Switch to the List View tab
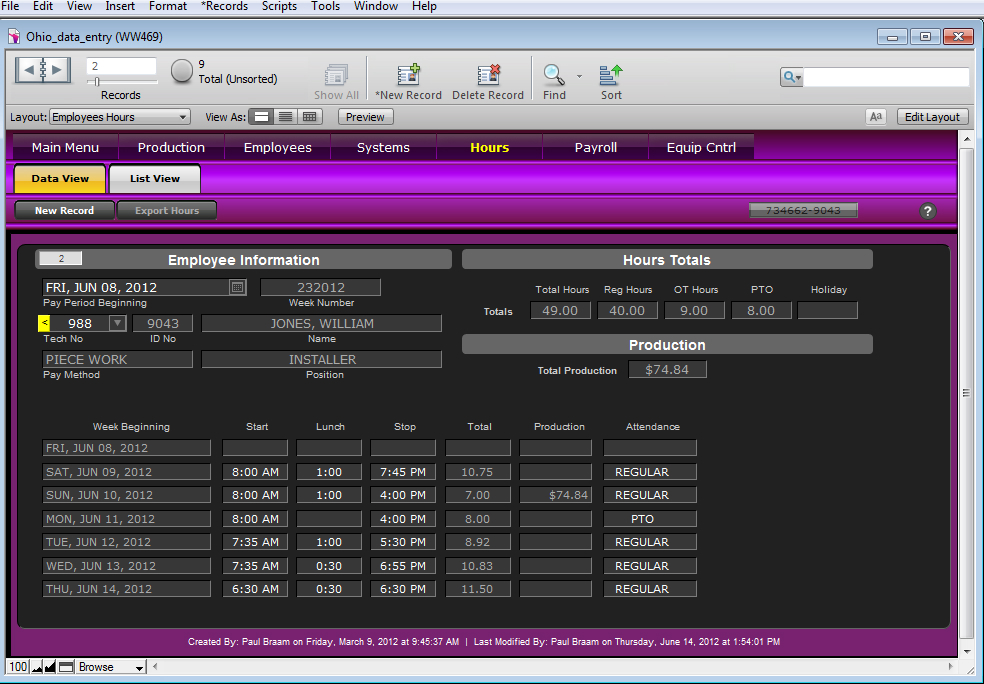 click(x=155, y=179)
